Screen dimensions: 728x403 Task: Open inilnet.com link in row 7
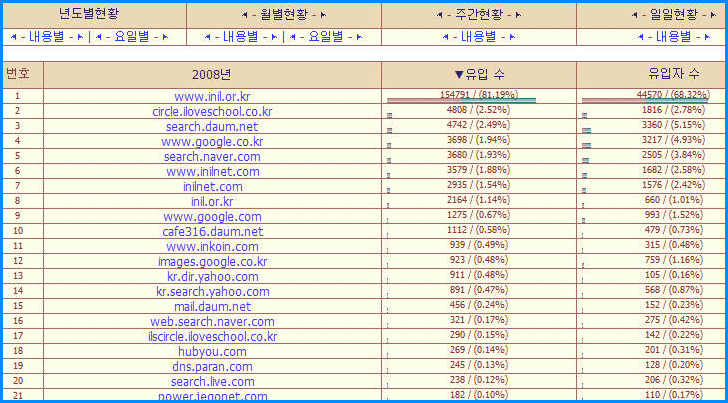coord(213,187)
